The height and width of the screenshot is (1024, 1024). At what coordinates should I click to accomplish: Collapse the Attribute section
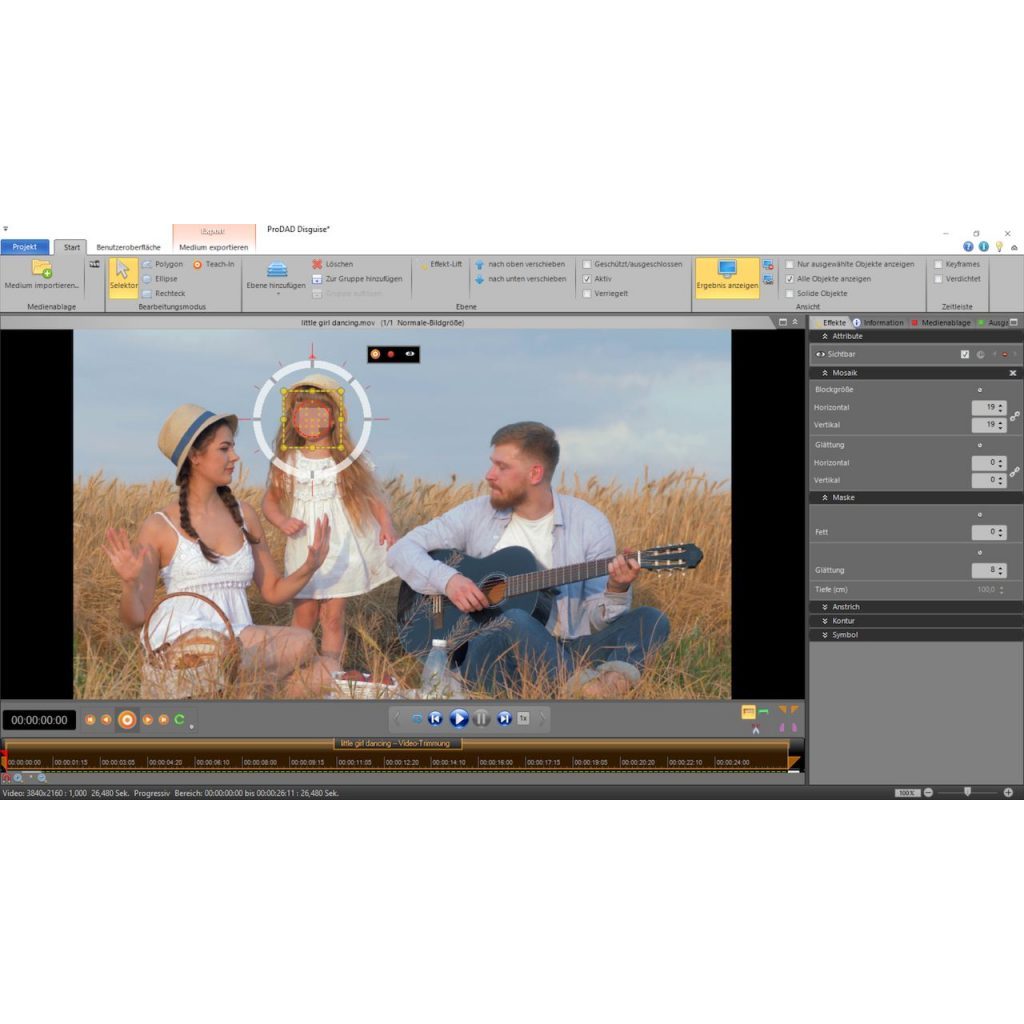(x=825, y=336)
